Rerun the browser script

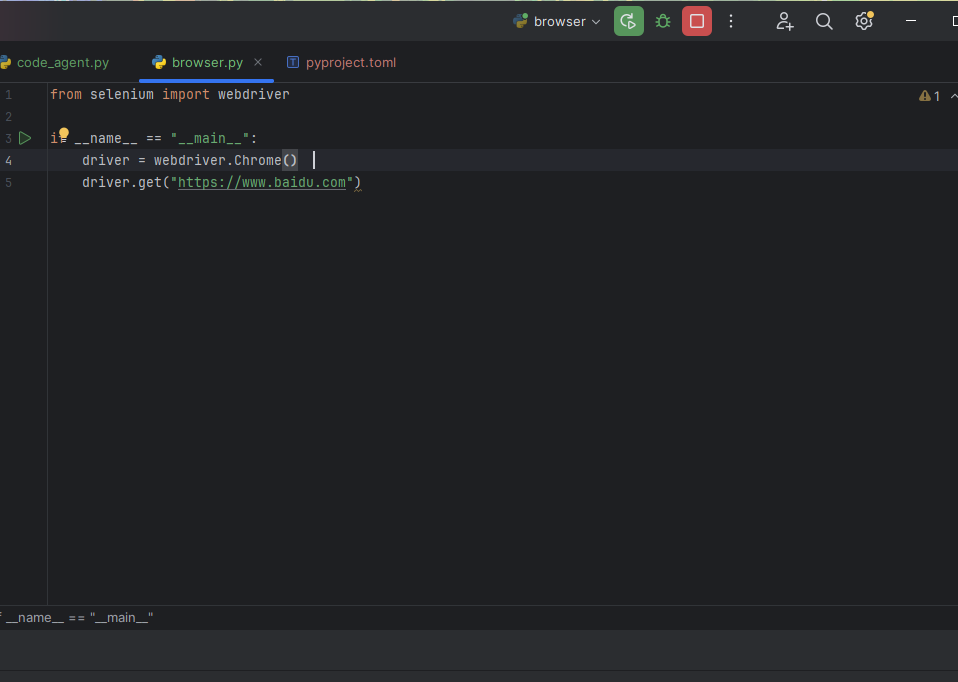628,21
